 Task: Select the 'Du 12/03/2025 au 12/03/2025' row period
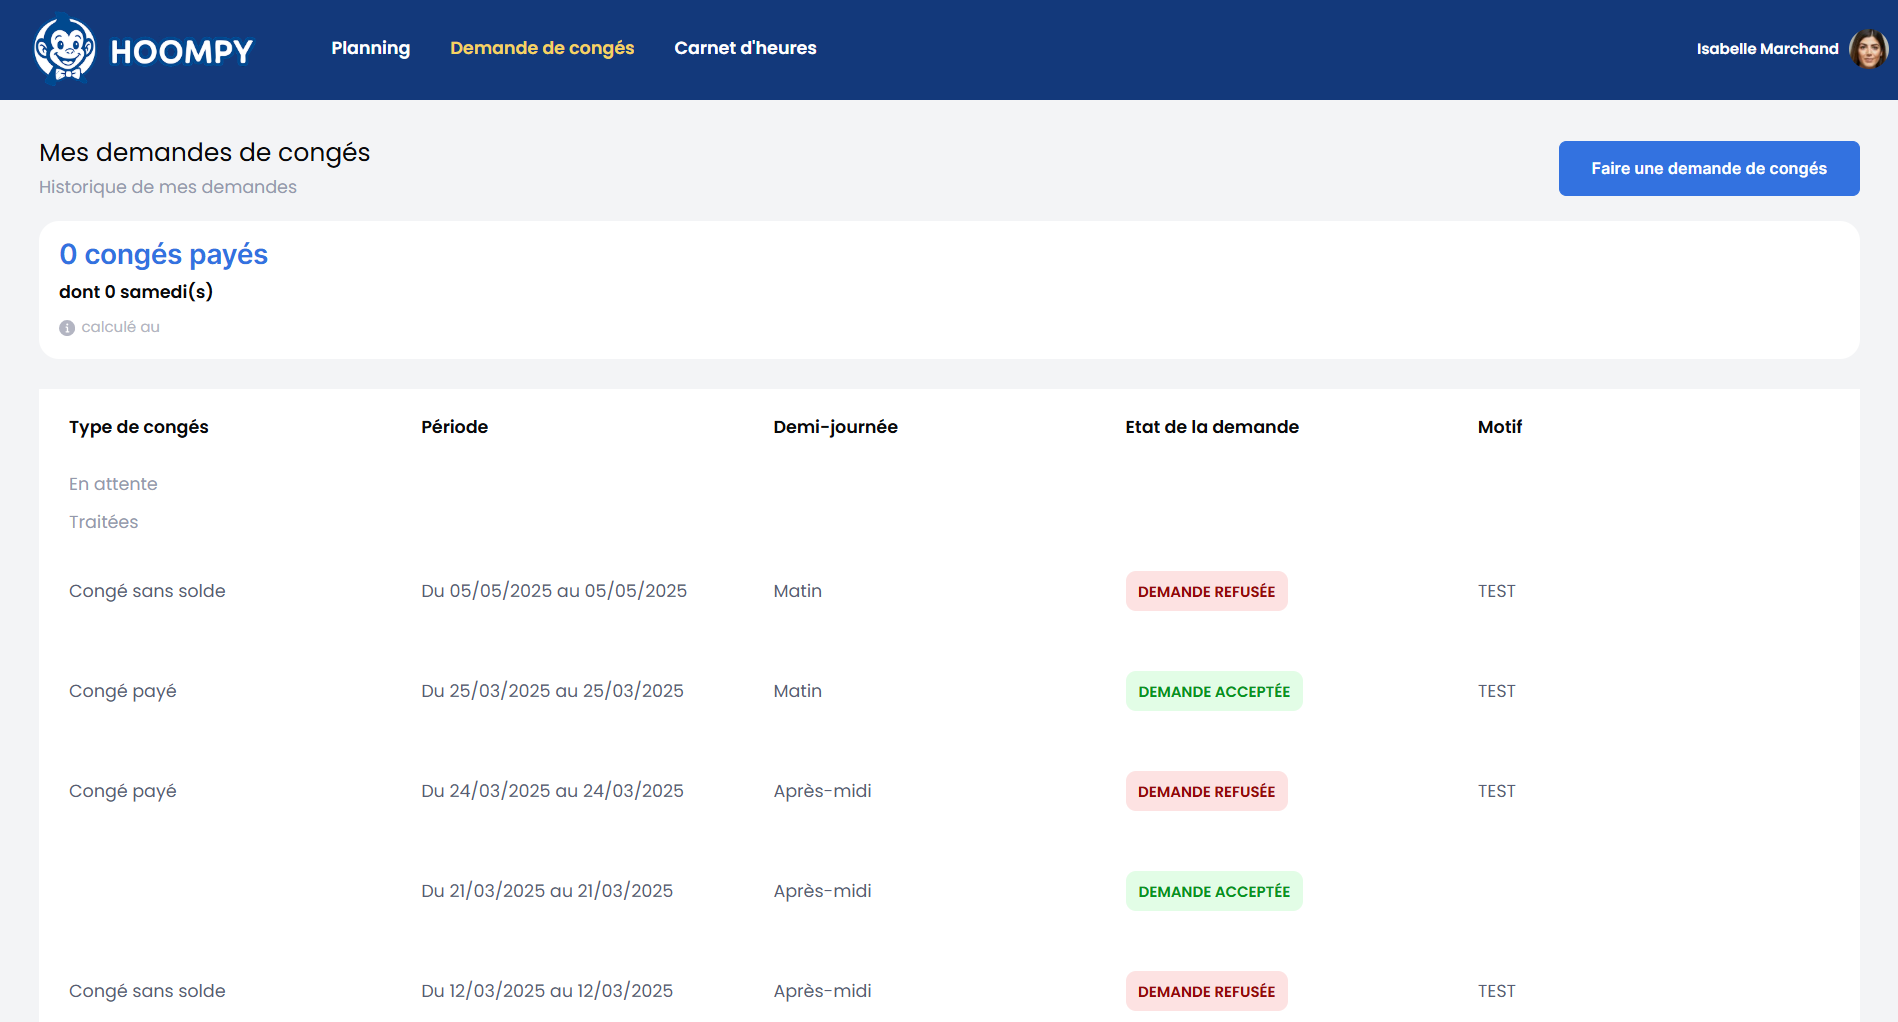pyautogui.click(x=546, y=991)
